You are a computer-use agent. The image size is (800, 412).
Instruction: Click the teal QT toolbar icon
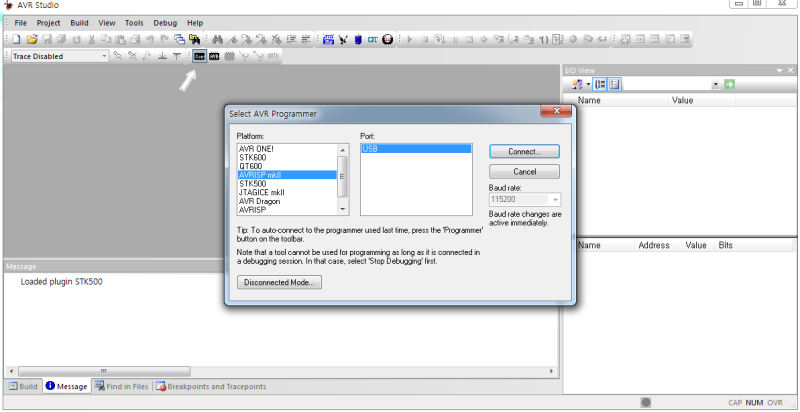pyautogui.click(x=372, y=40)
